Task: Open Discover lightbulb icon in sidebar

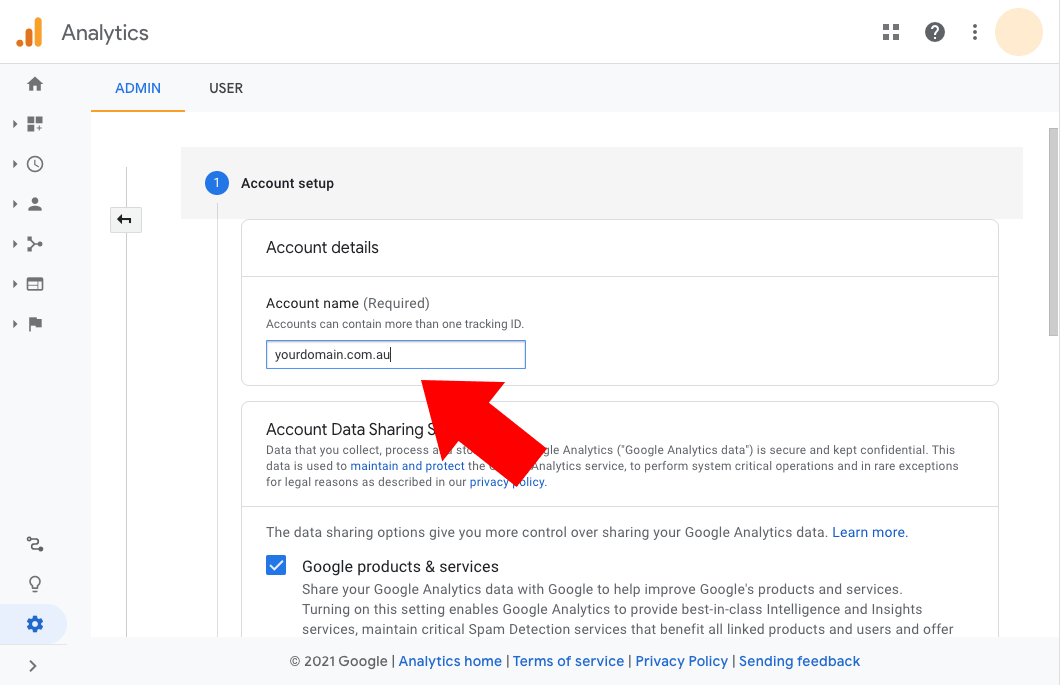Action: tap(35, 584)
